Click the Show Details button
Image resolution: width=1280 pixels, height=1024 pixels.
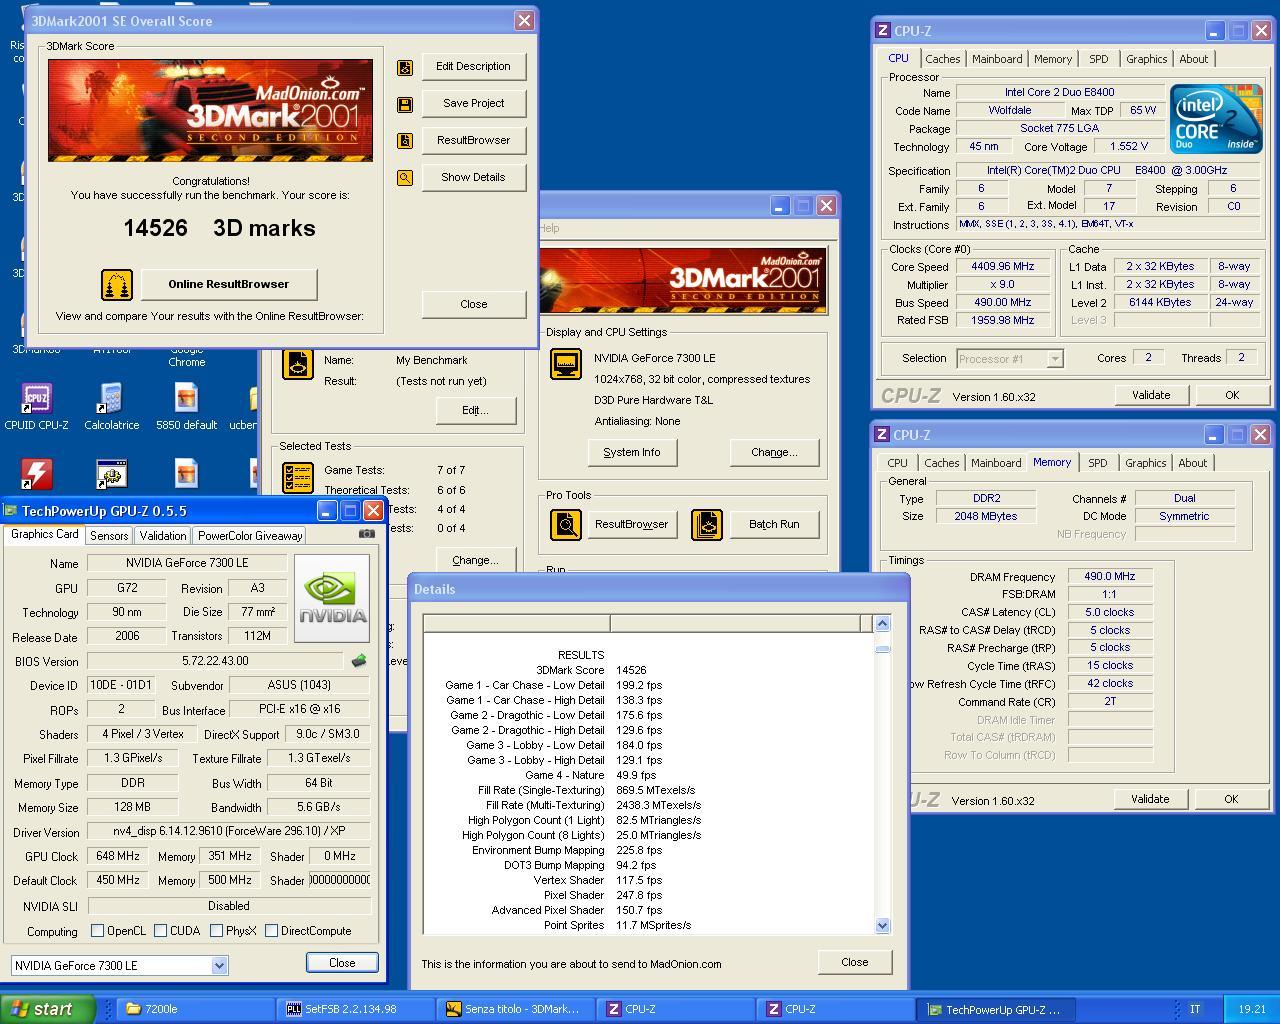[x=473, y=178]
